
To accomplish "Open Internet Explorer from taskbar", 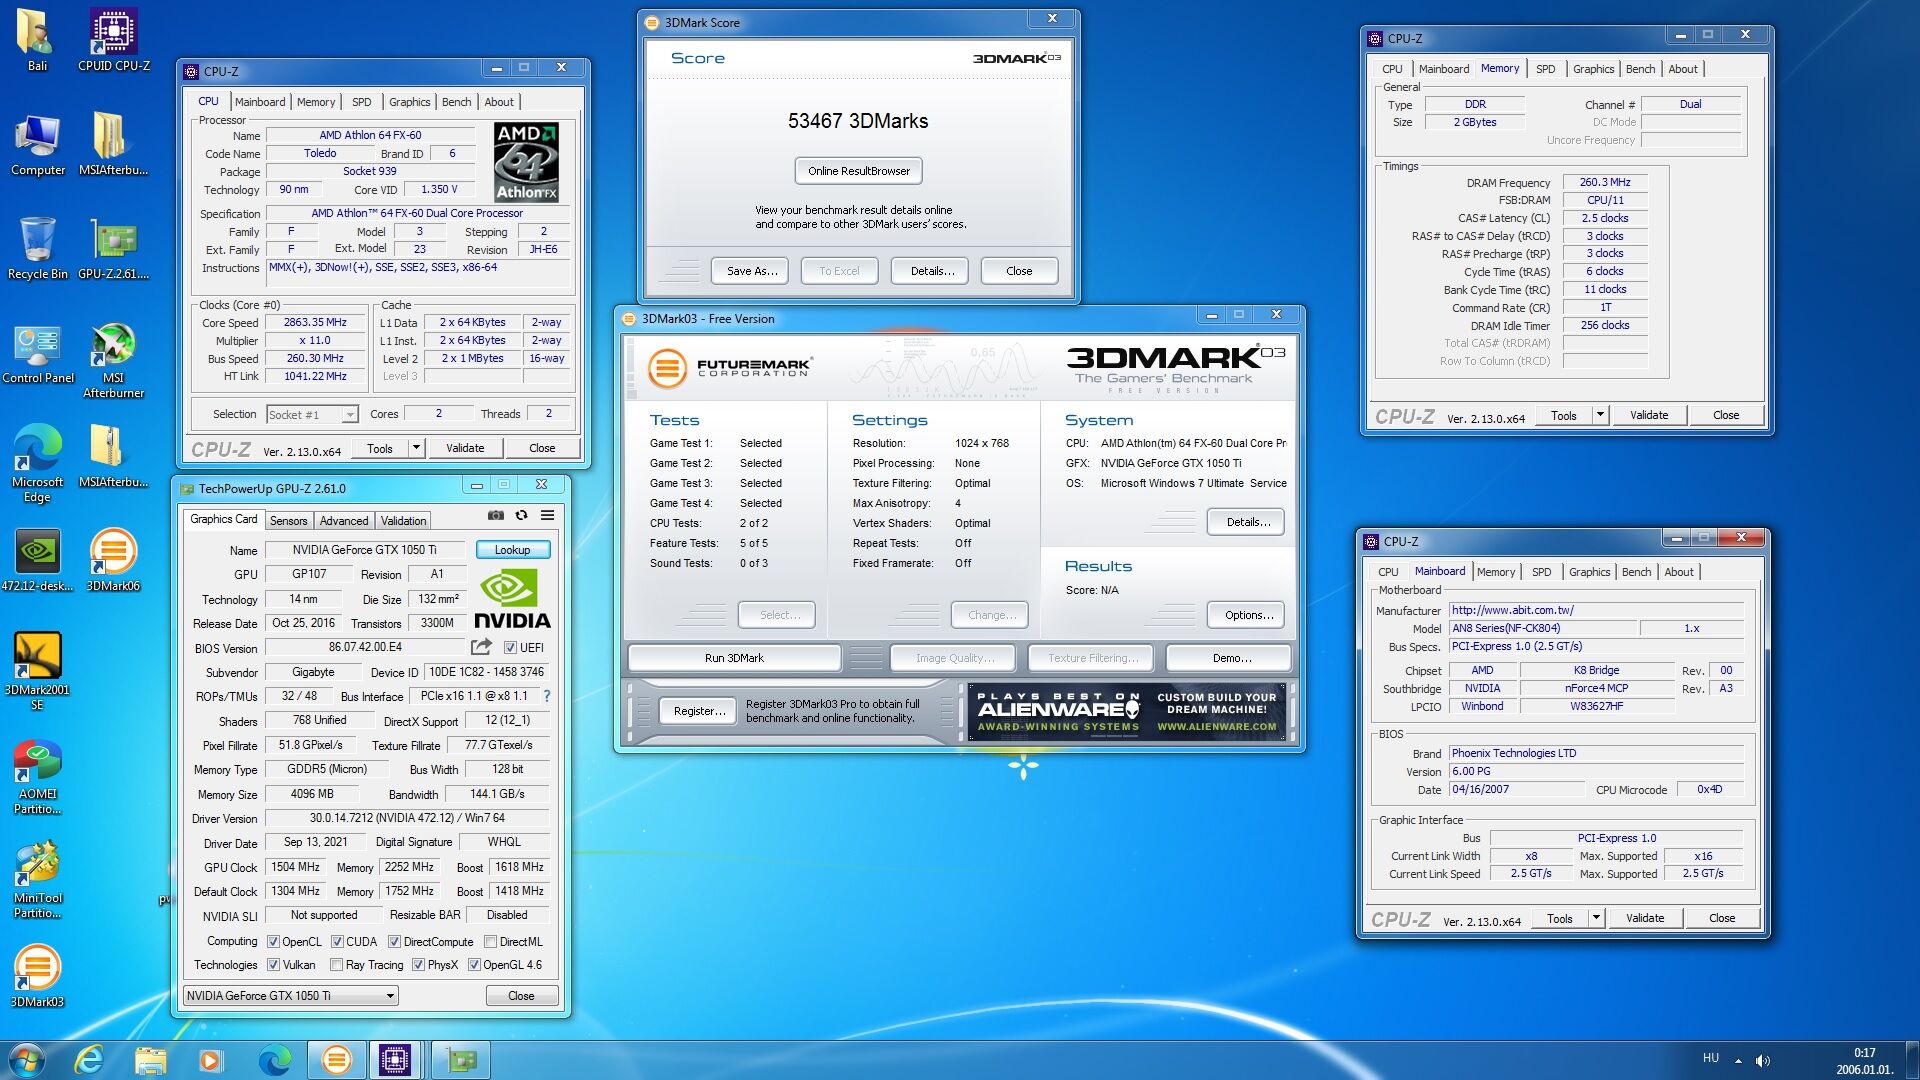I will point(89,1060).
